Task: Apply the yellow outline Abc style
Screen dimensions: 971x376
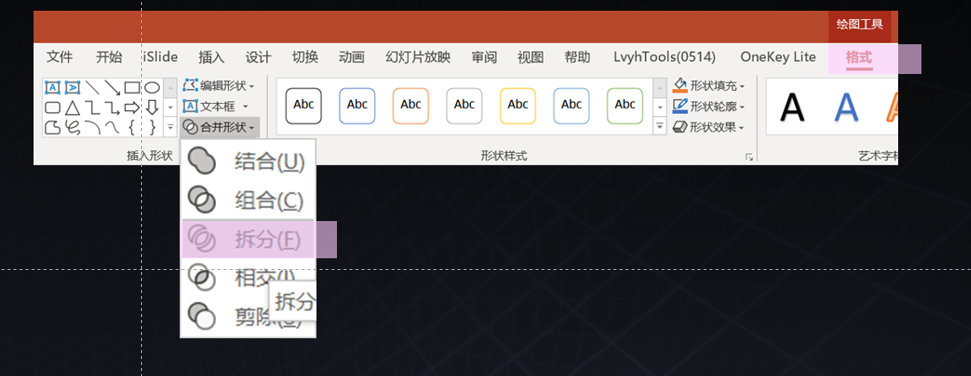Action: tap(518, 106)
